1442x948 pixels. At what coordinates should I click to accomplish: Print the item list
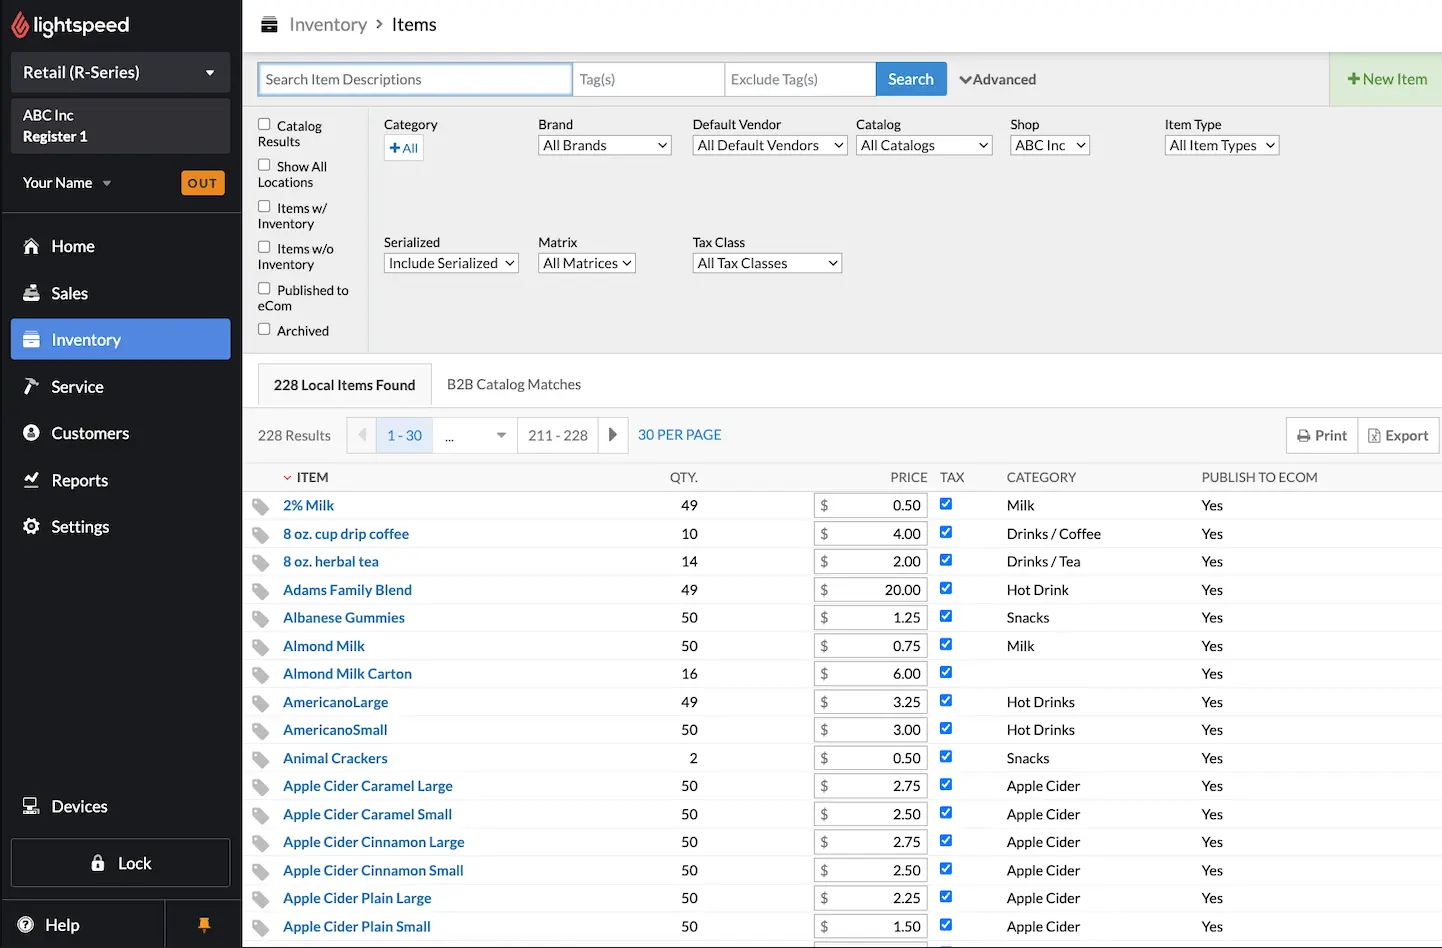(x=1321, y=435)
